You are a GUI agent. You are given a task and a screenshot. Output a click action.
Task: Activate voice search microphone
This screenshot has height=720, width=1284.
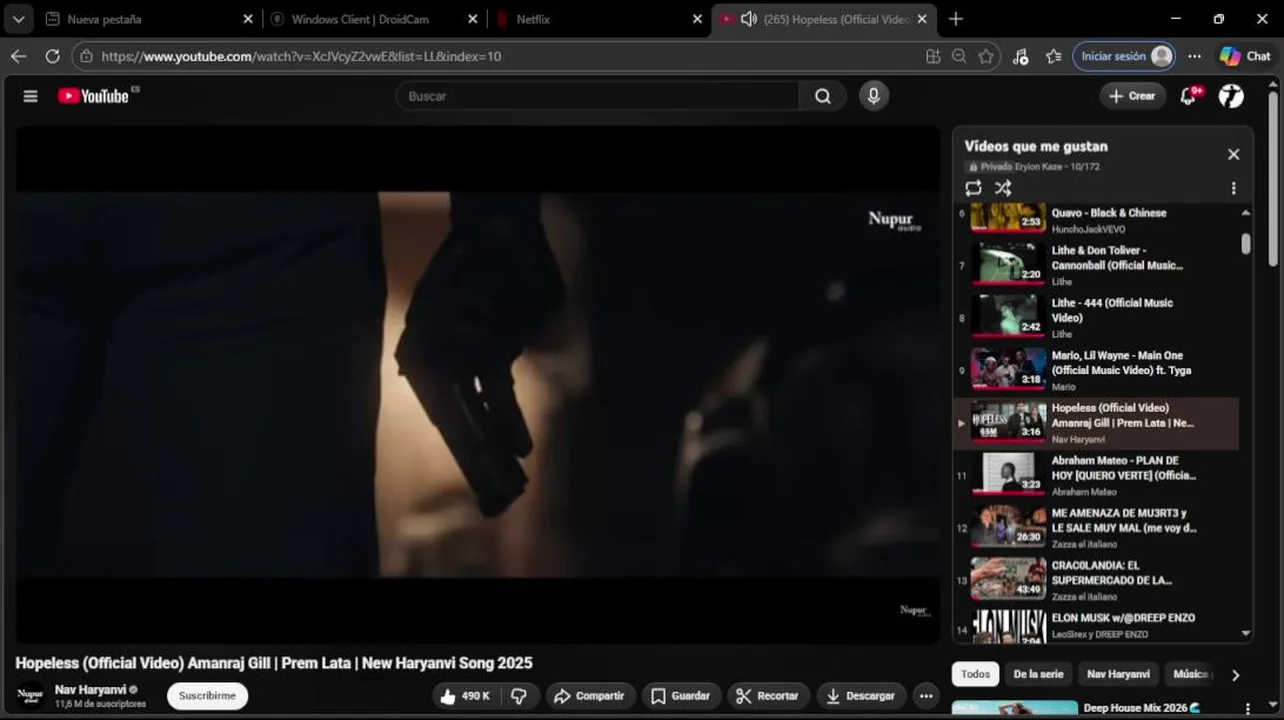pyautogui.click(x=873, y=96)
